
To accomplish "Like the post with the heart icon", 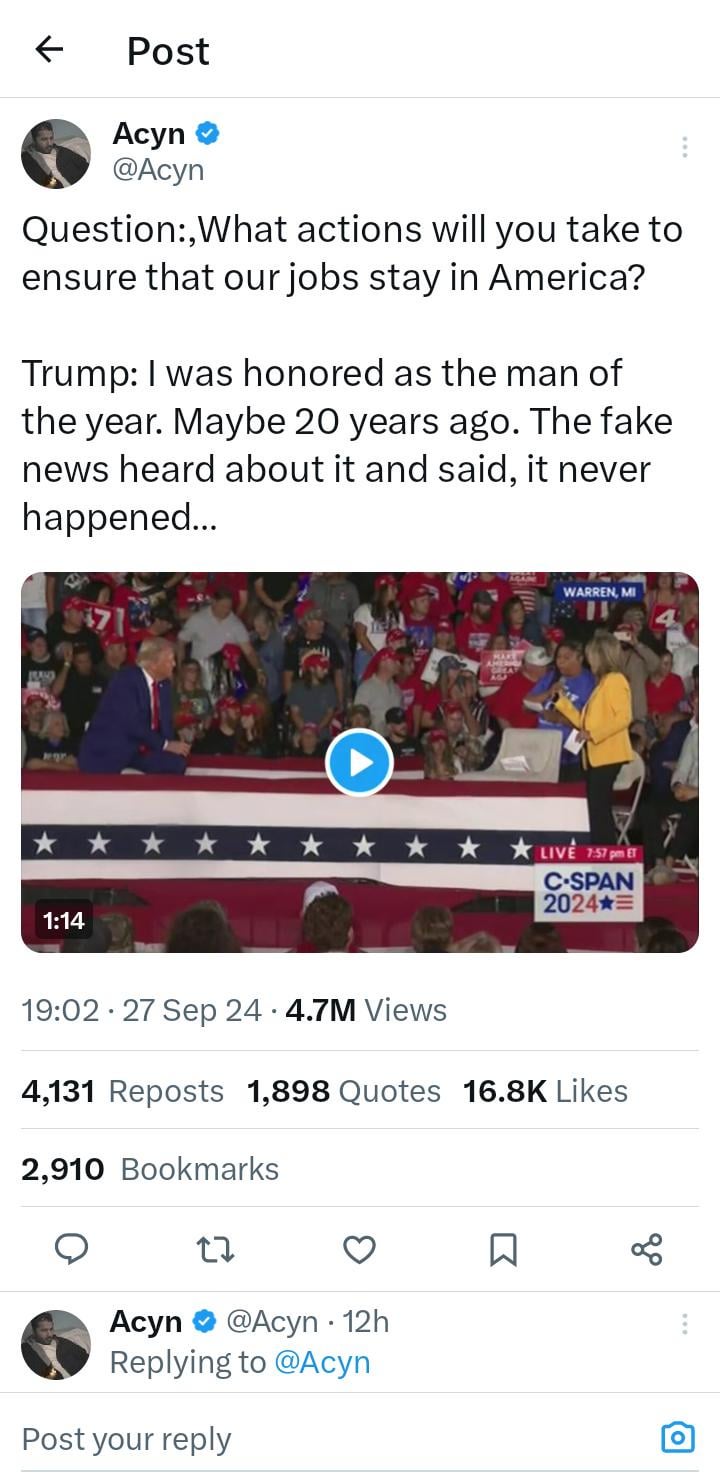I will click(x=359, y=1249).
